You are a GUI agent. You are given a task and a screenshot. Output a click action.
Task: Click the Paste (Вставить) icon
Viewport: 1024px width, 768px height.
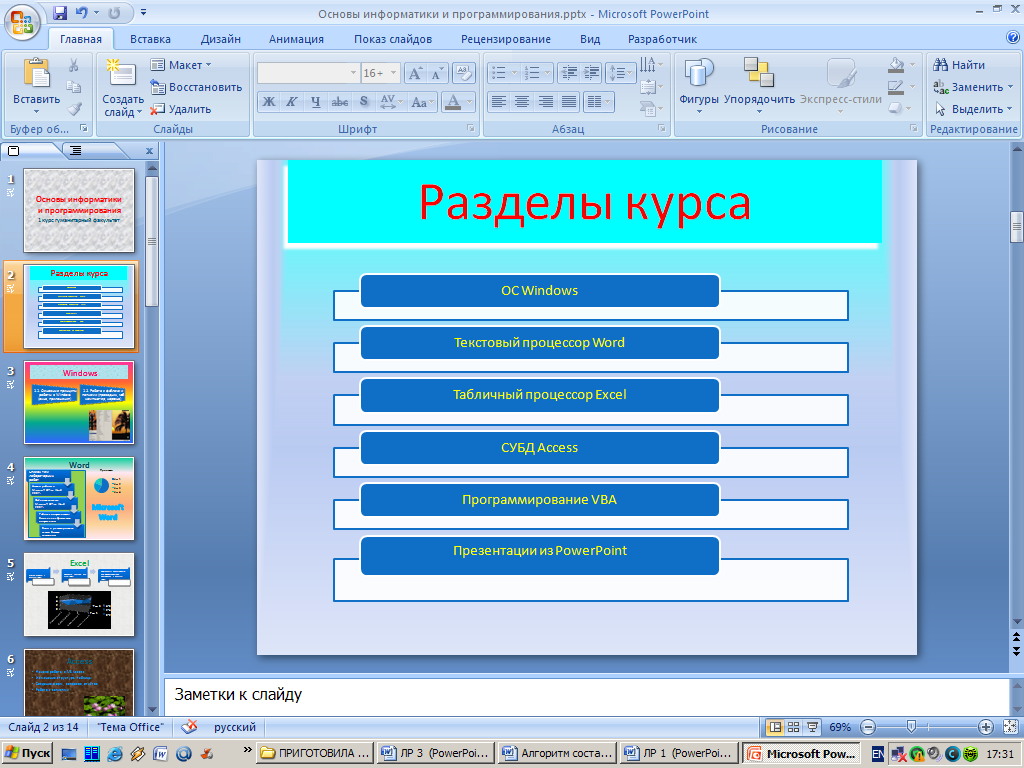[37, 73]
